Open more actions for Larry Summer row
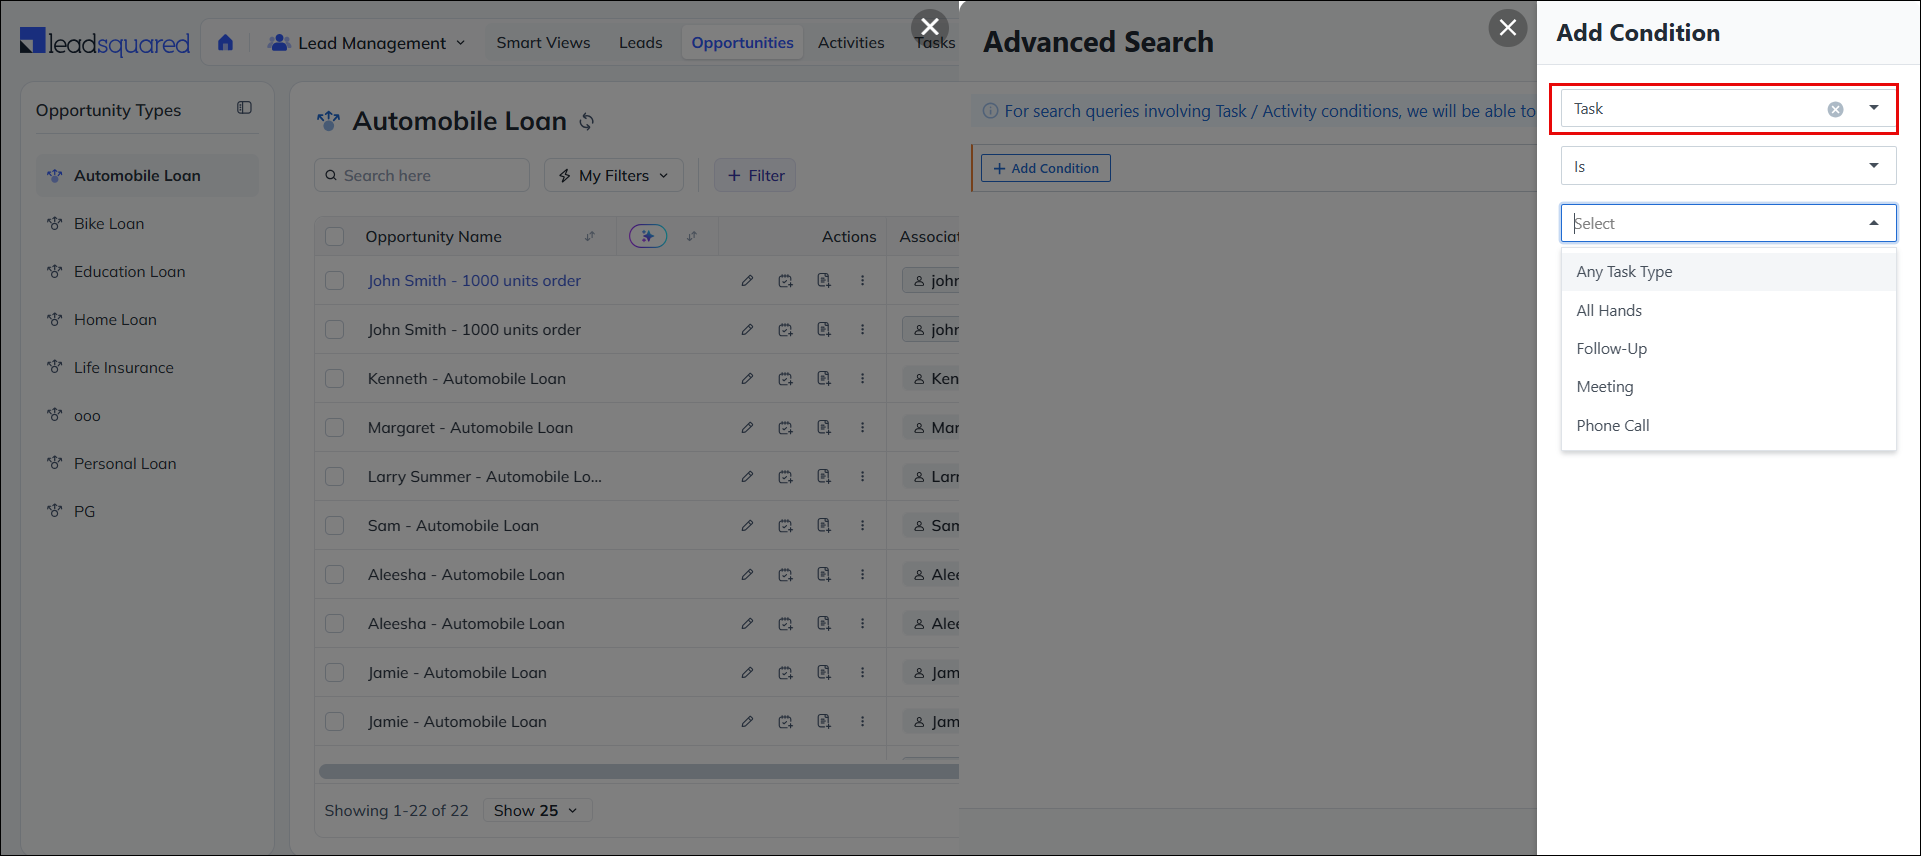This screenshot has height=856, width=1921. click(x=862, y=477)
